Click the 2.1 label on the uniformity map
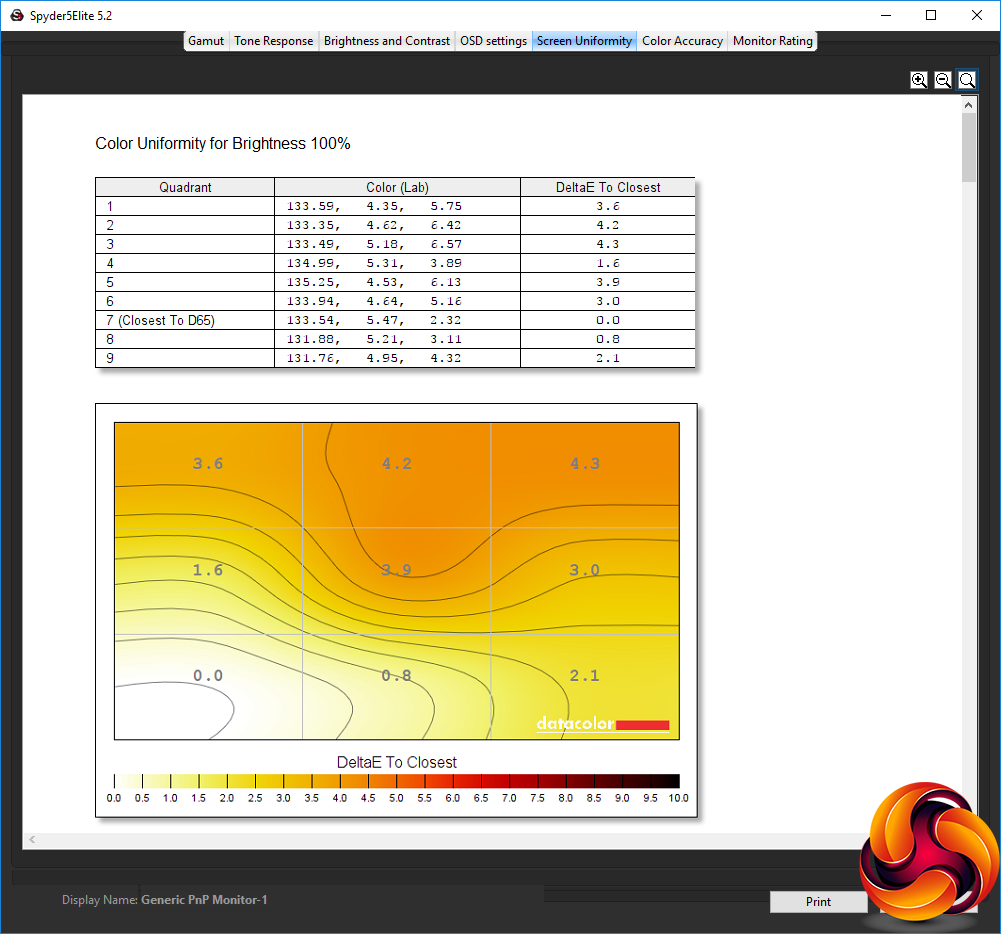Viewport: 1001px width, 934px height. pos(585,675)
